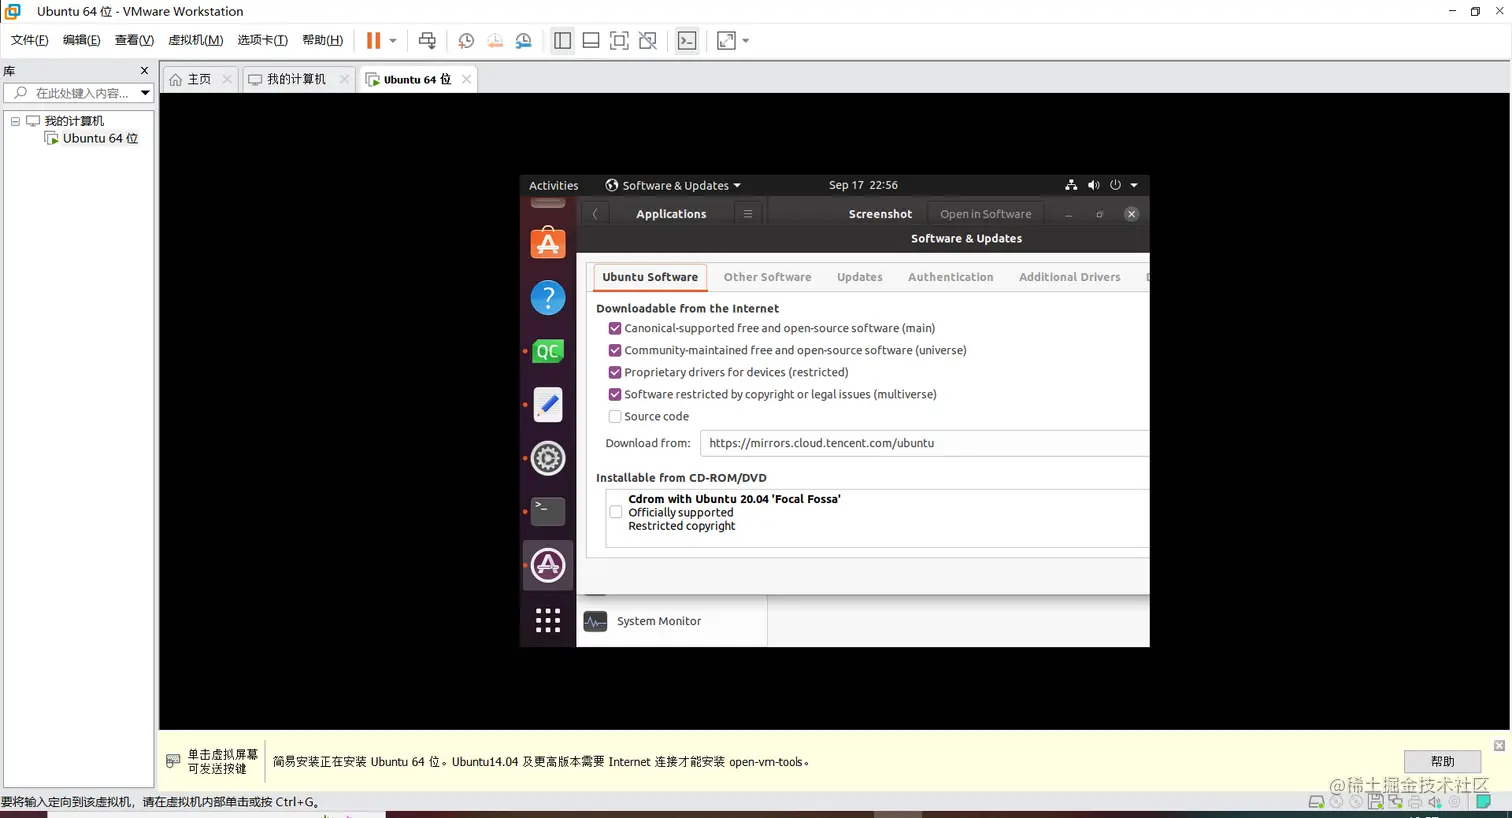The image size is (1512, 818).
Task: Click the stretch guest display icon
Action: tap(726, 41)
